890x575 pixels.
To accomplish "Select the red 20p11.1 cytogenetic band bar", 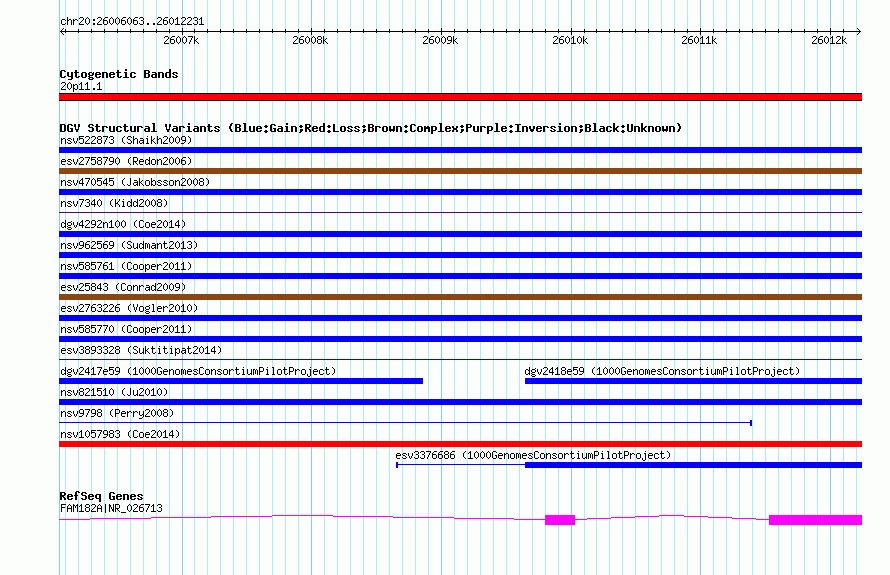I will [460, 97].
